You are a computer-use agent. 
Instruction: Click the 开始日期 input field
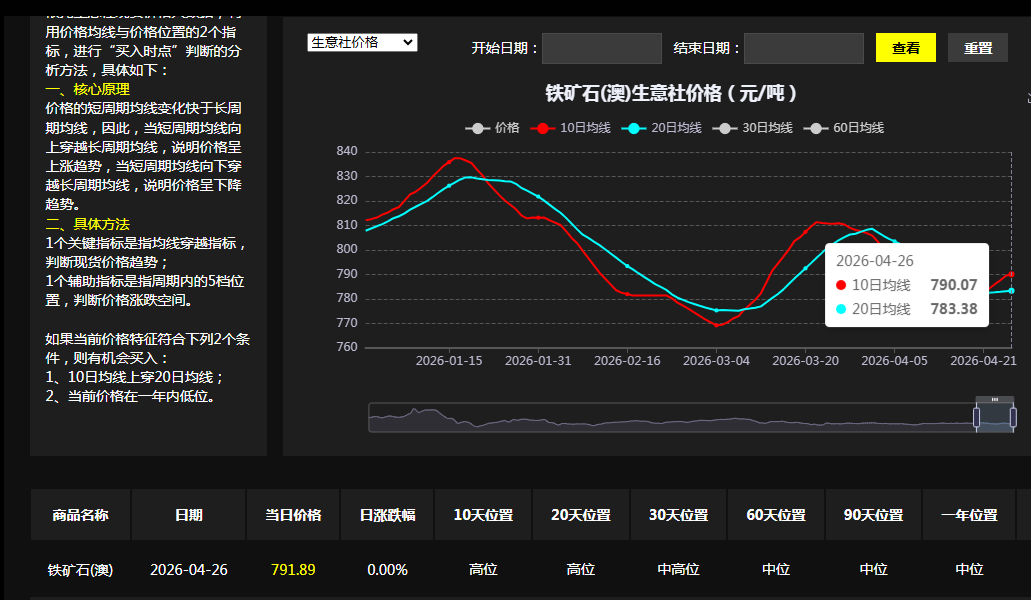(x=602, y=49)
